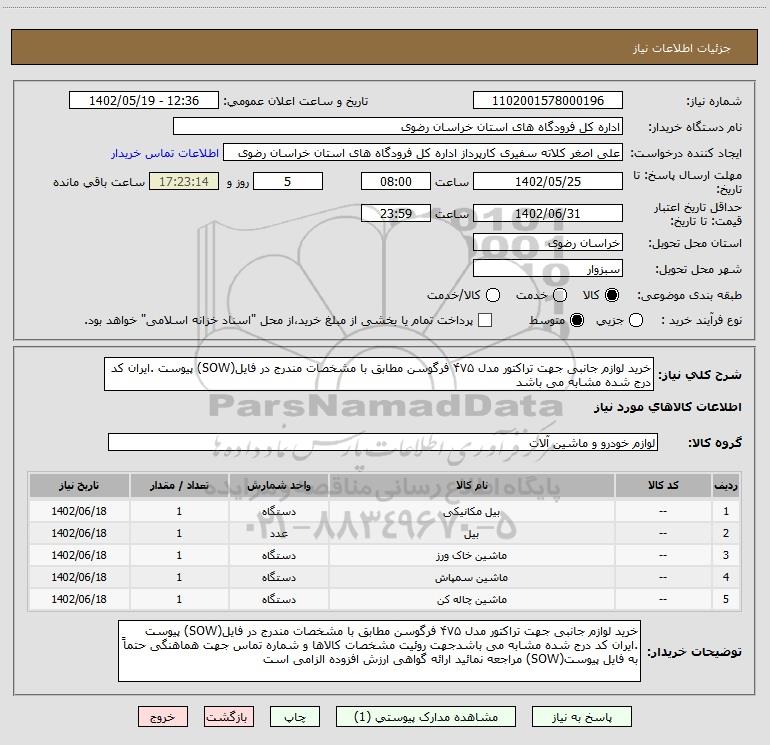The image size is (770, 745).
Task: Select item name ماشین چاله کن
Action: tap(471, 600)
